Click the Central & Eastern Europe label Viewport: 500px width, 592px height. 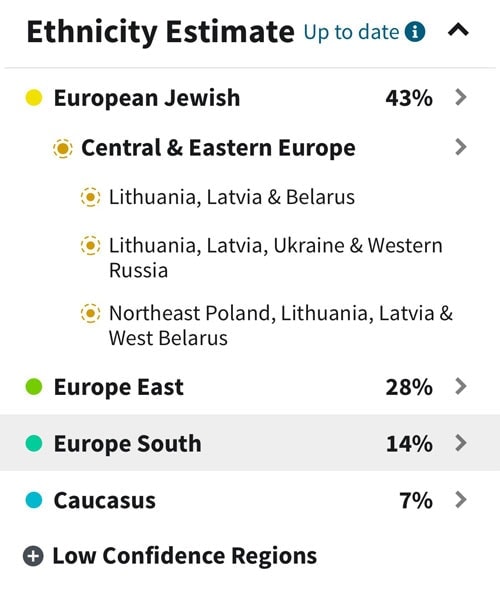point(218,148)
